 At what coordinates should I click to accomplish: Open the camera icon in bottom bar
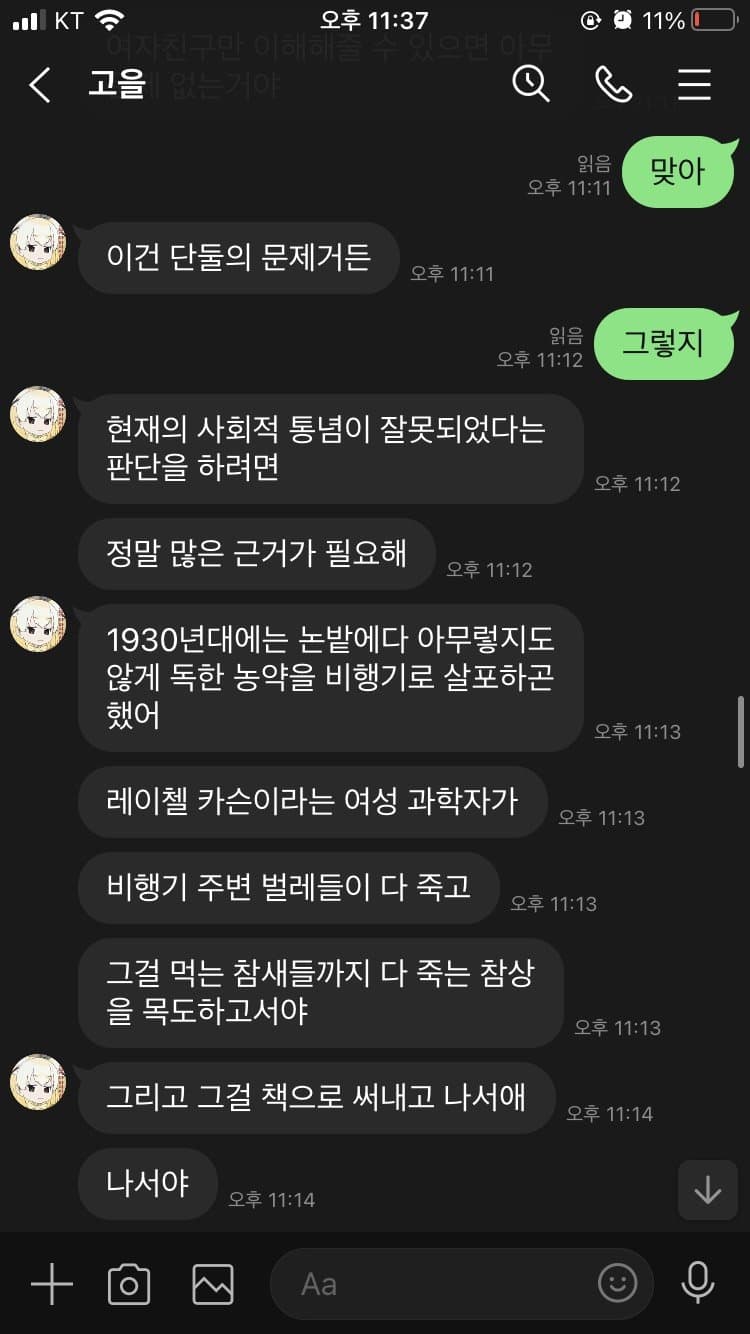[x=129, y=1284]
